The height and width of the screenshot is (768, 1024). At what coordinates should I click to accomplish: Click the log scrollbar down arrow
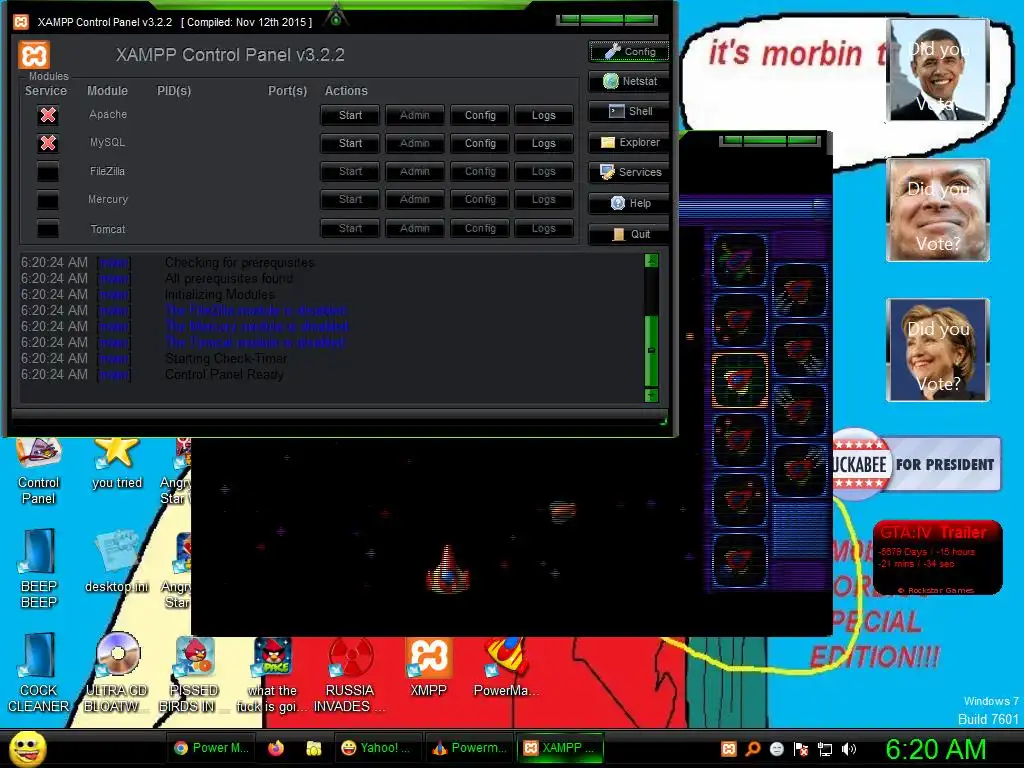651,395
